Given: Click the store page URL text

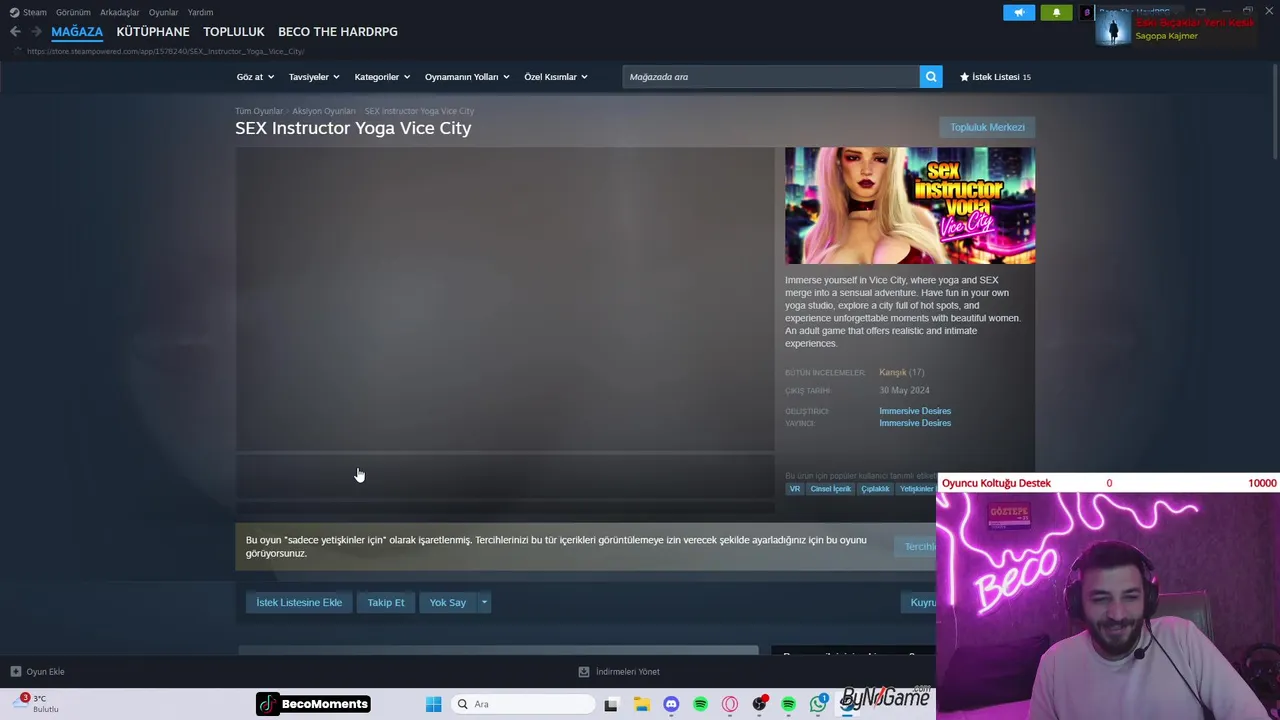Looking at the screenshot, I should pos(166,51).
